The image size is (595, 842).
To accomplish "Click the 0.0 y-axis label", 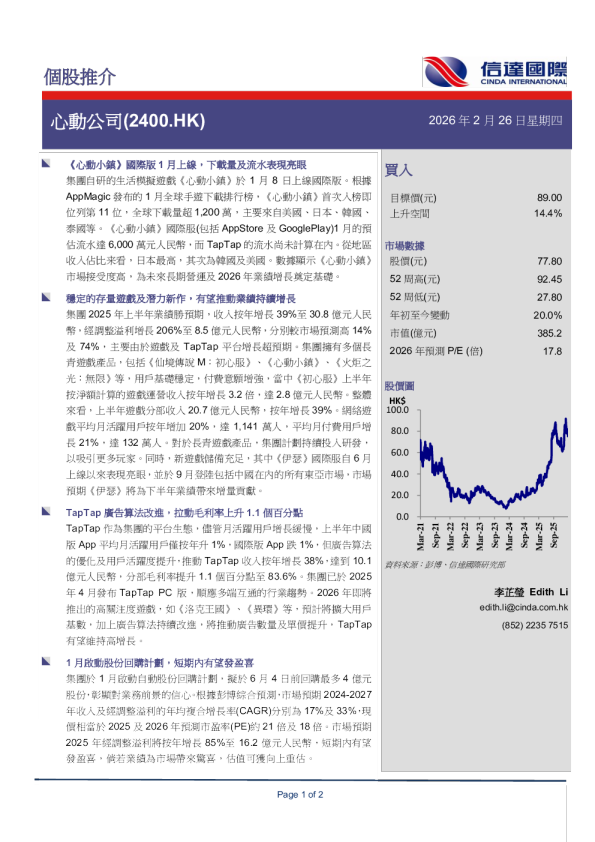I will [402, 517].
